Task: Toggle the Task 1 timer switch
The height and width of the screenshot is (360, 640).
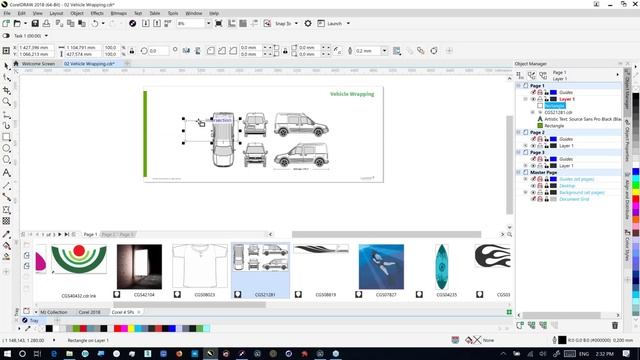Action: tap(6, 36)
